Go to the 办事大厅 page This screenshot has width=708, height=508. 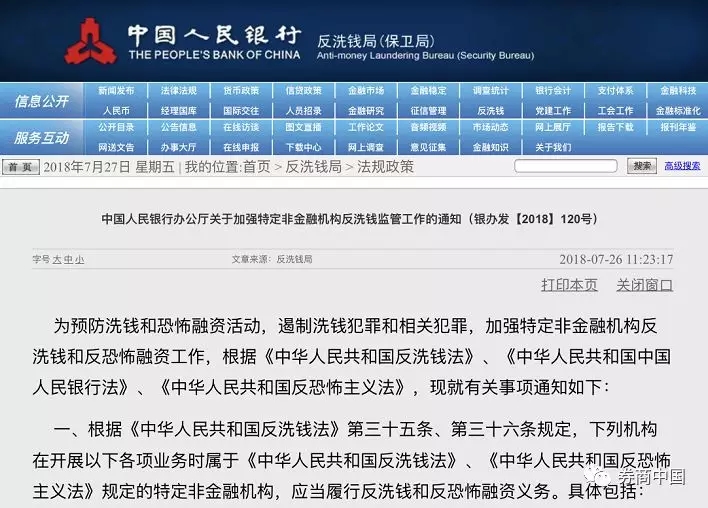tap(179, 147)
